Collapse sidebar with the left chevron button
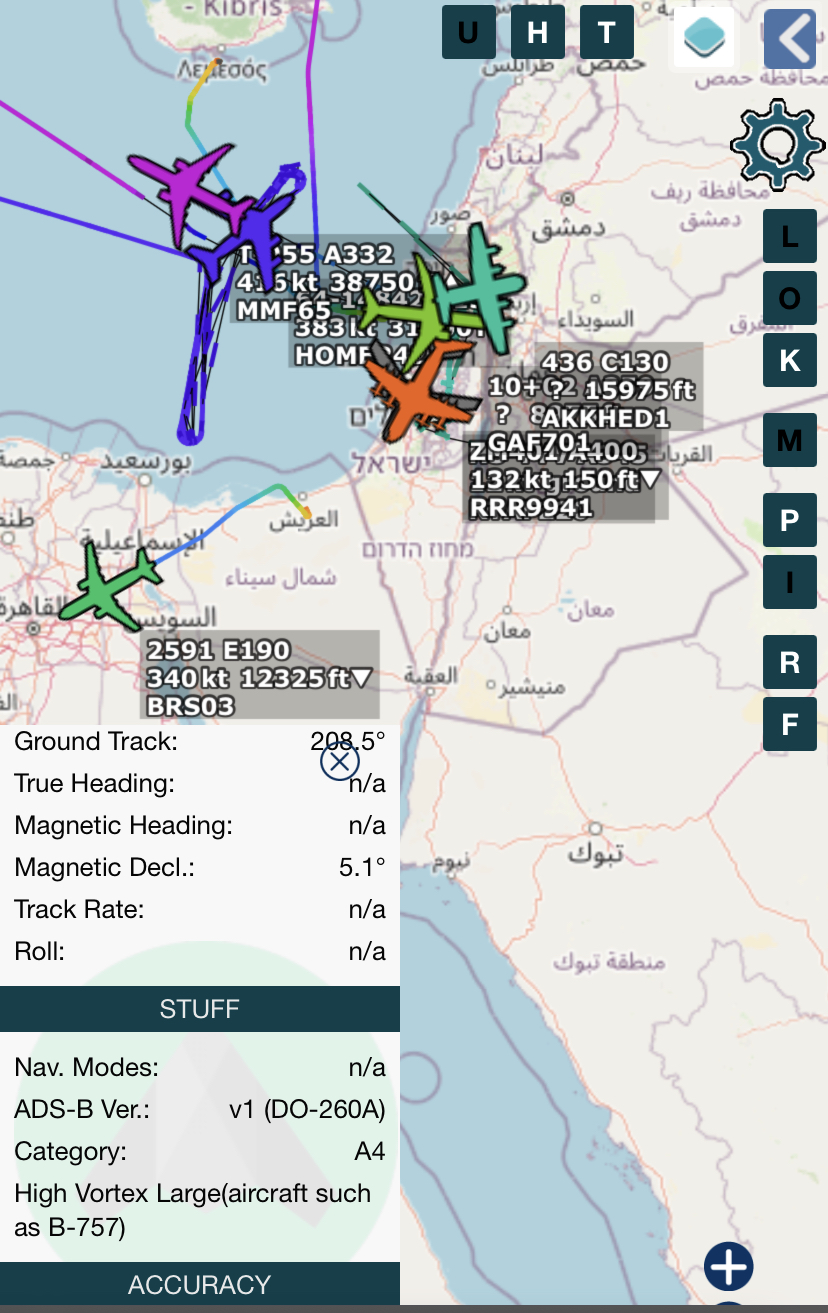This screenshot has width=828, height=1313. (x=790, y=39)
